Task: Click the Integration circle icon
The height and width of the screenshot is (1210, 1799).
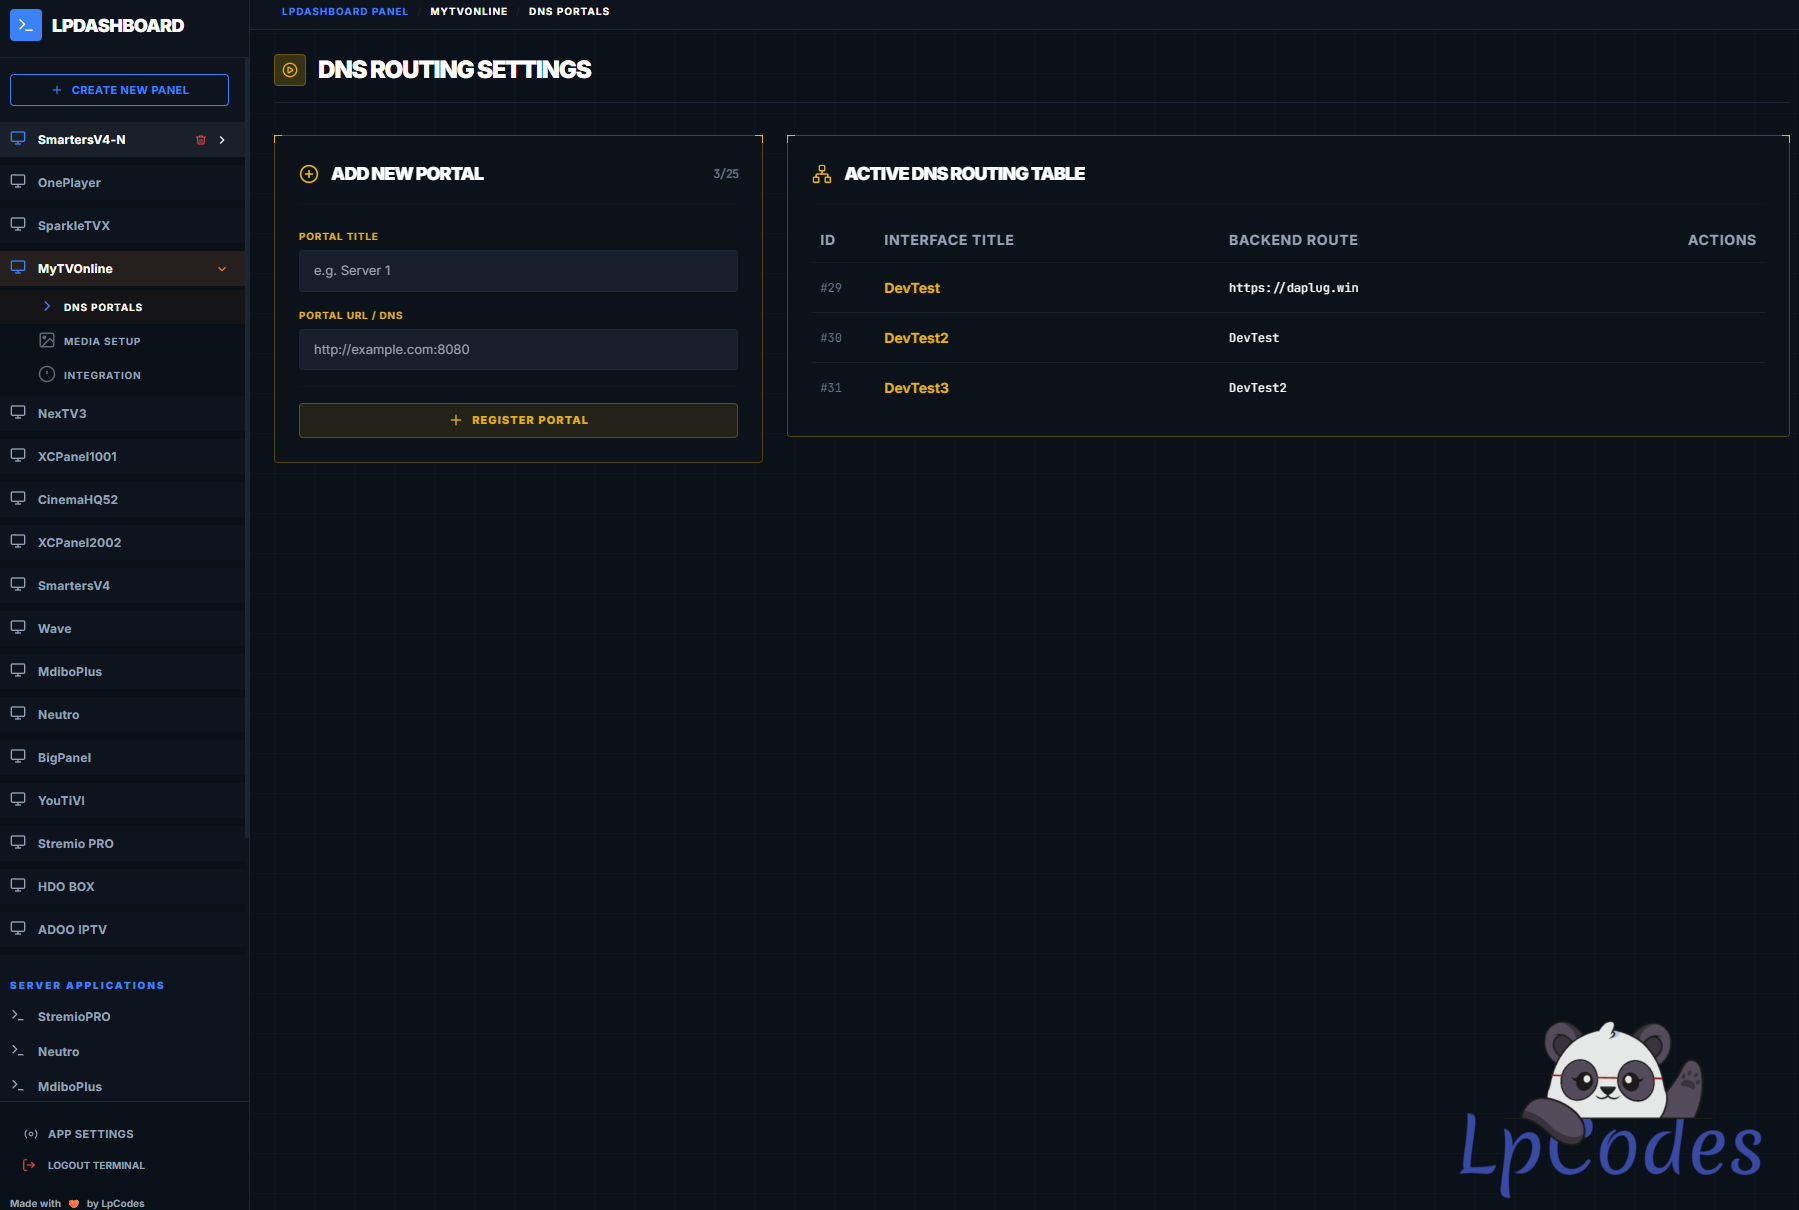Action: (x=47, y=375)
